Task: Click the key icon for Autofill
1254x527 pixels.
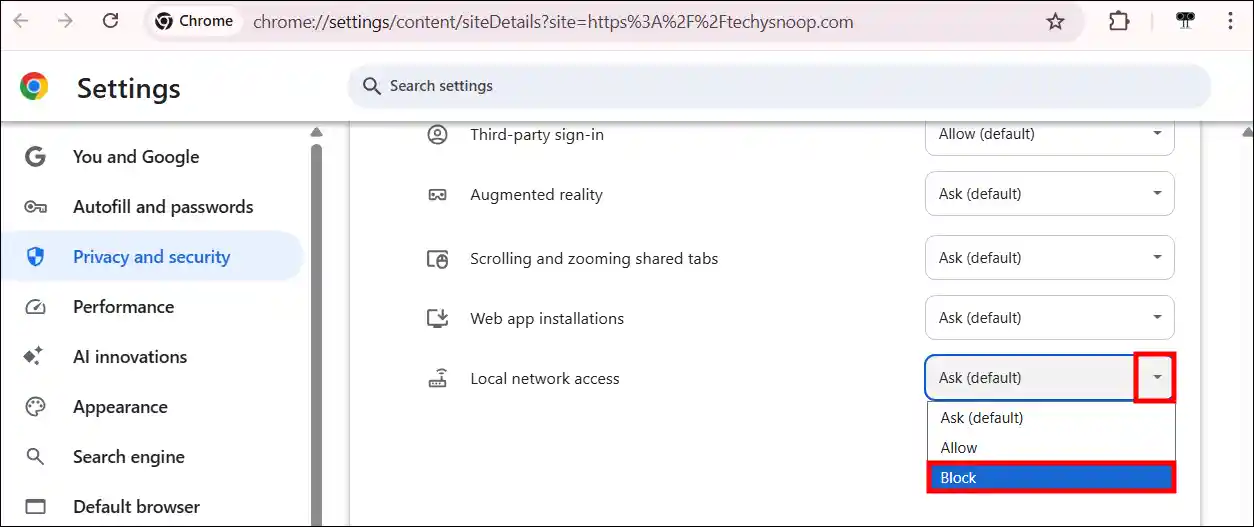Action: (35, 207)
